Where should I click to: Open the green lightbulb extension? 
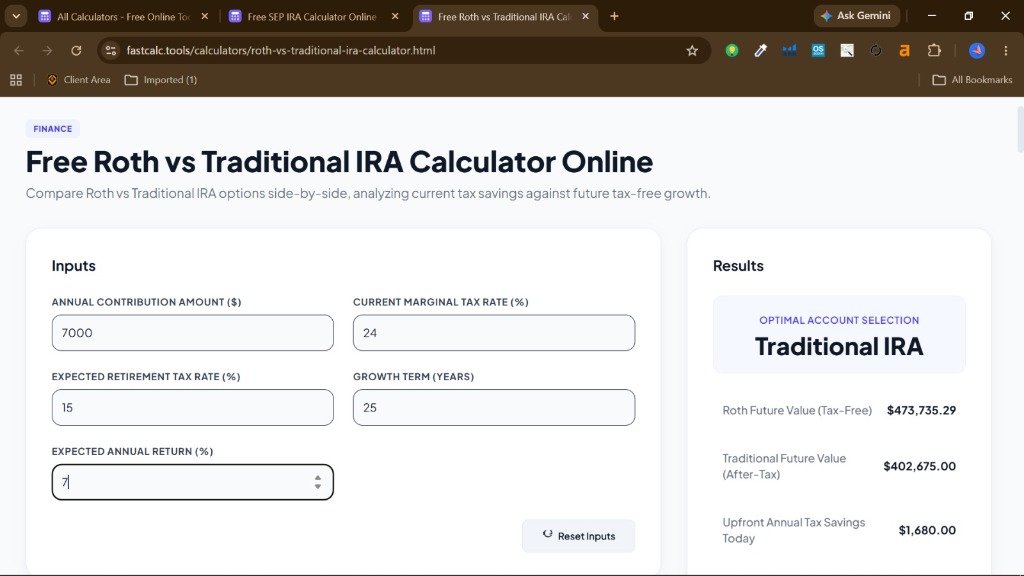[x=732, y=50]
